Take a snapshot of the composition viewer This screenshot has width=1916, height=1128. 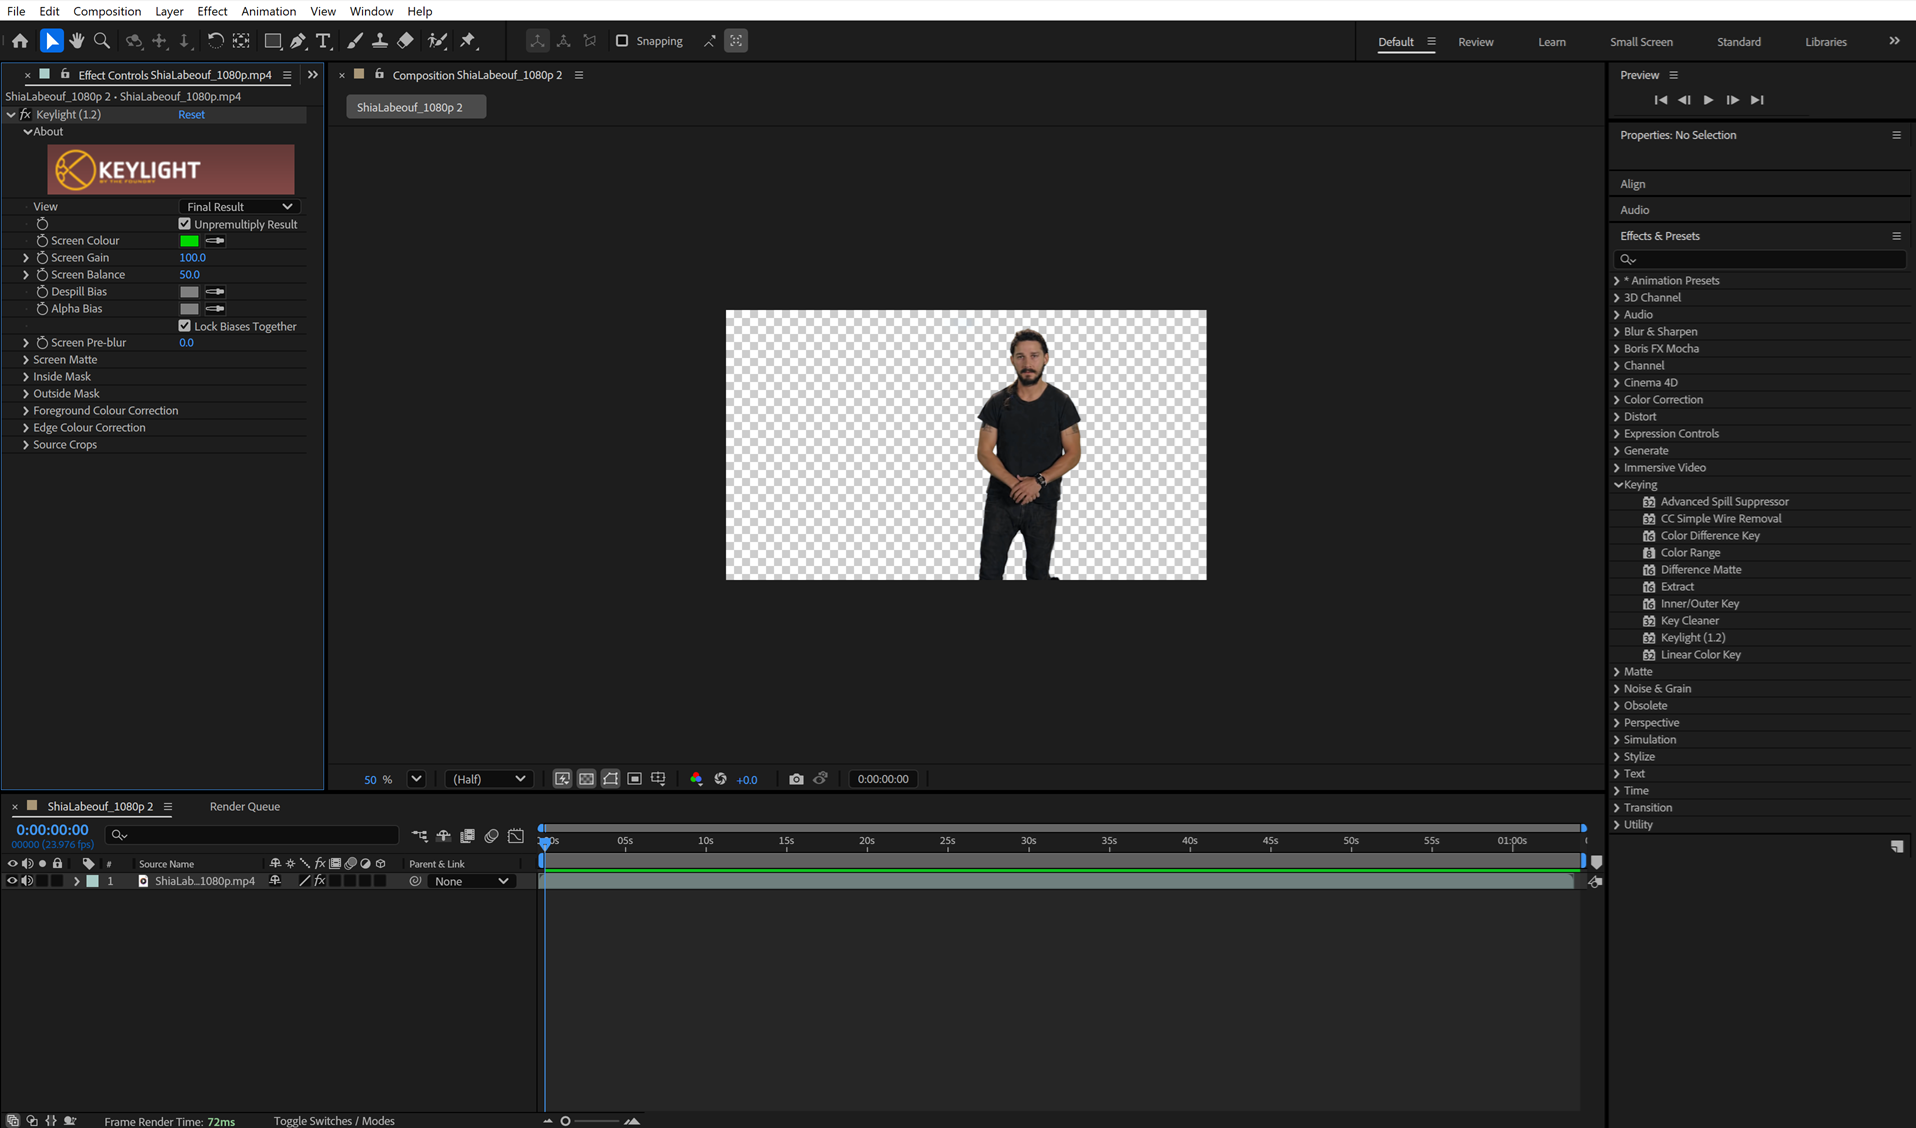(796, 778)
